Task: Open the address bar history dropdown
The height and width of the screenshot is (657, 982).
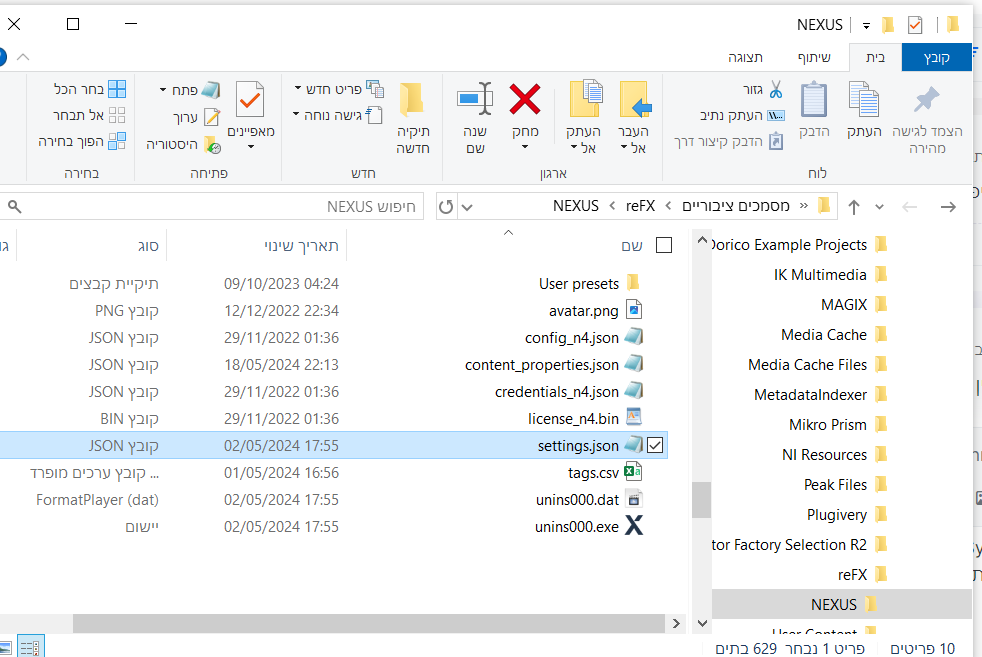Action: (x=467, y=207)
